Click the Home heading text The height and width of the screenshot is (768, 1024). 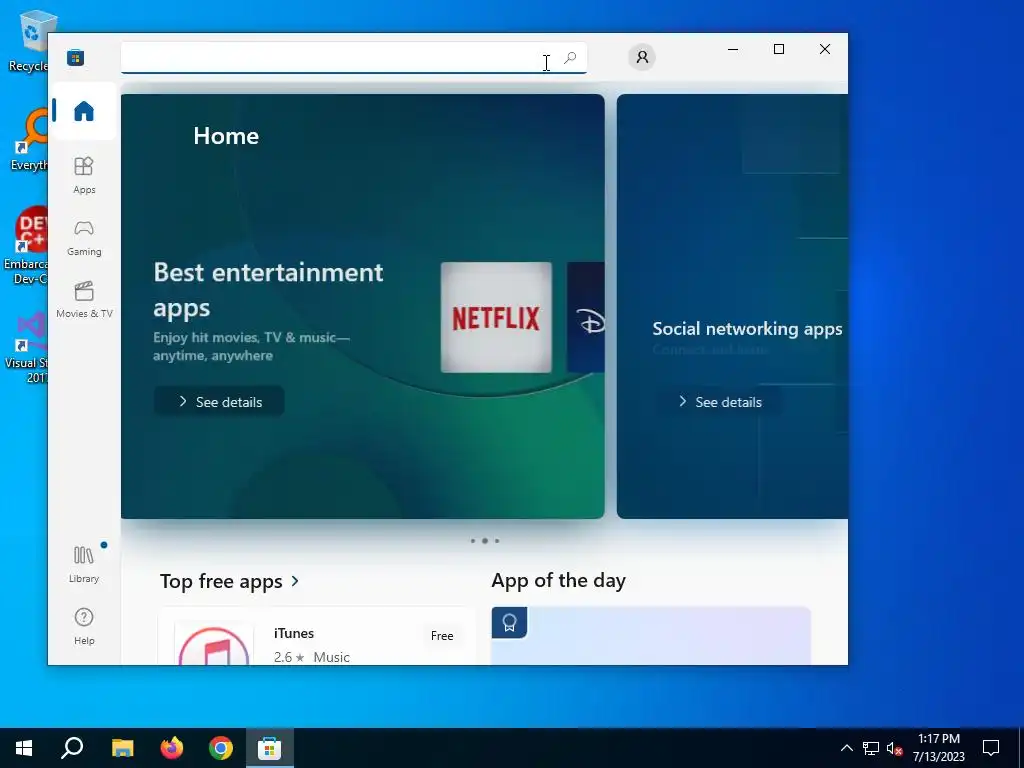tap(226, 136)
